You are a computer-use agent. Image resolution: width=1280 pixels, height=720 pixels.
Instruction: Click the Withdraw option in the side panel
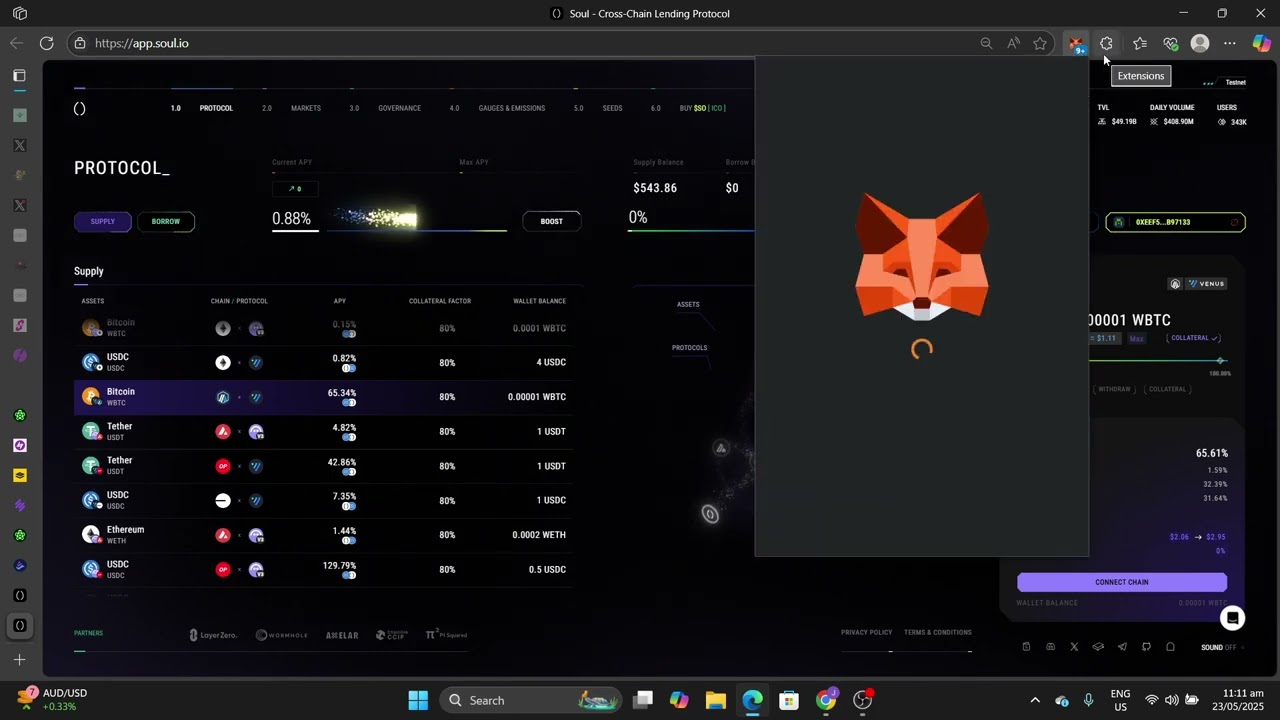point(1114,389)
